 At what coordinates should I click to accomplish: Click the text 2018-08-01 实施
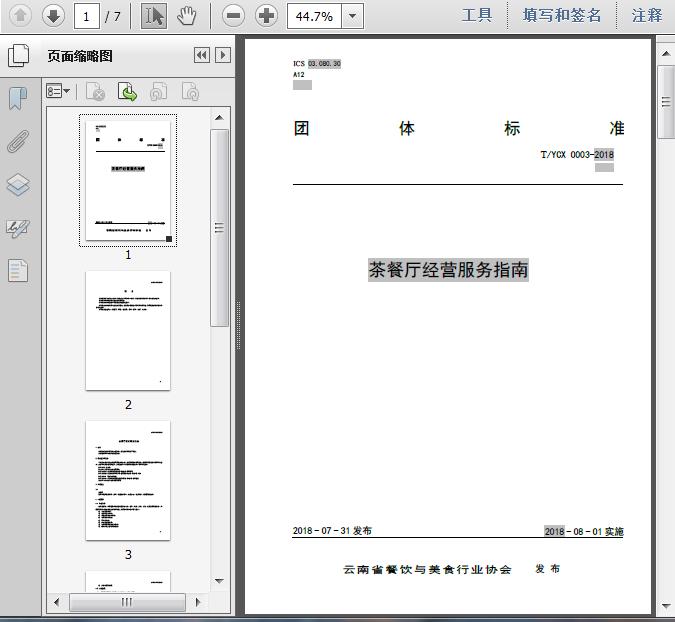coord(584,532)
